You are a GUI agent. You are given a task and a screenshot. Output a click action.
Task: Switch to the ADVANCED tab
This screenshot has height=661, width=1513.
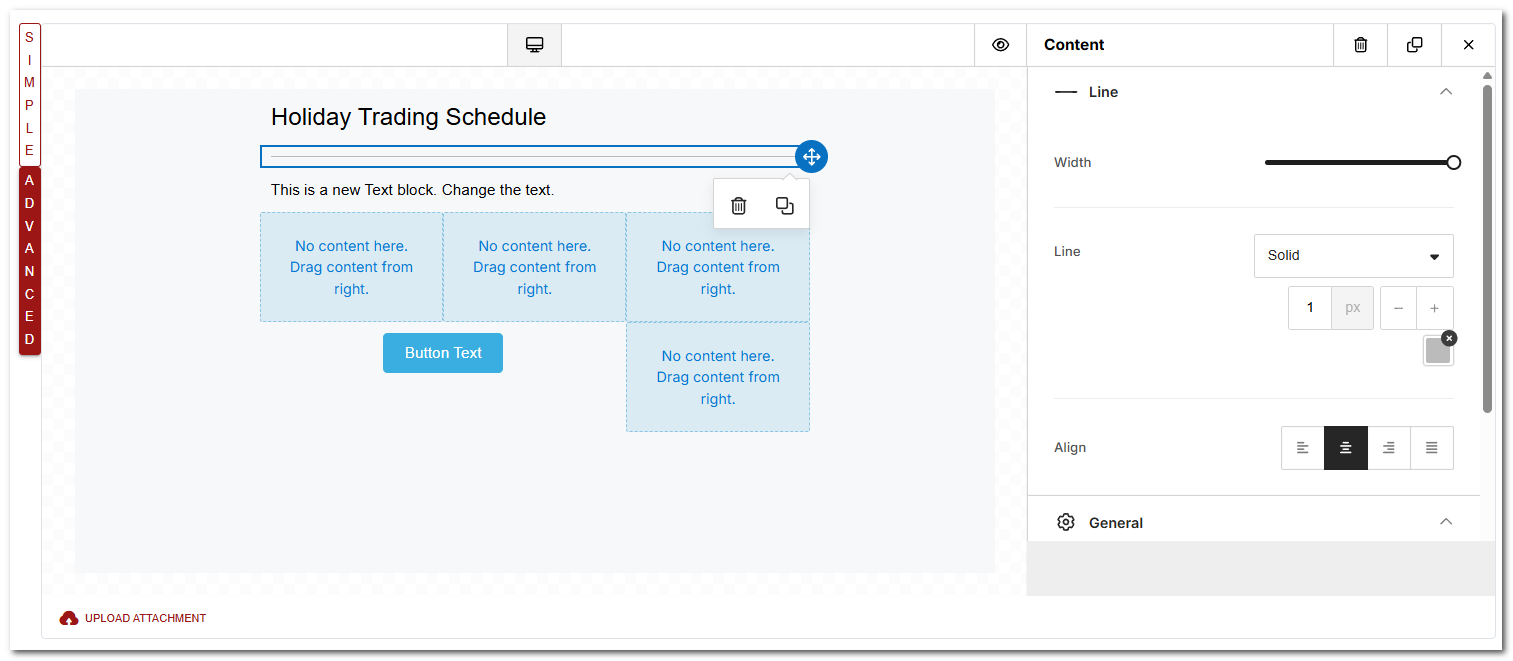click(30, 260)
